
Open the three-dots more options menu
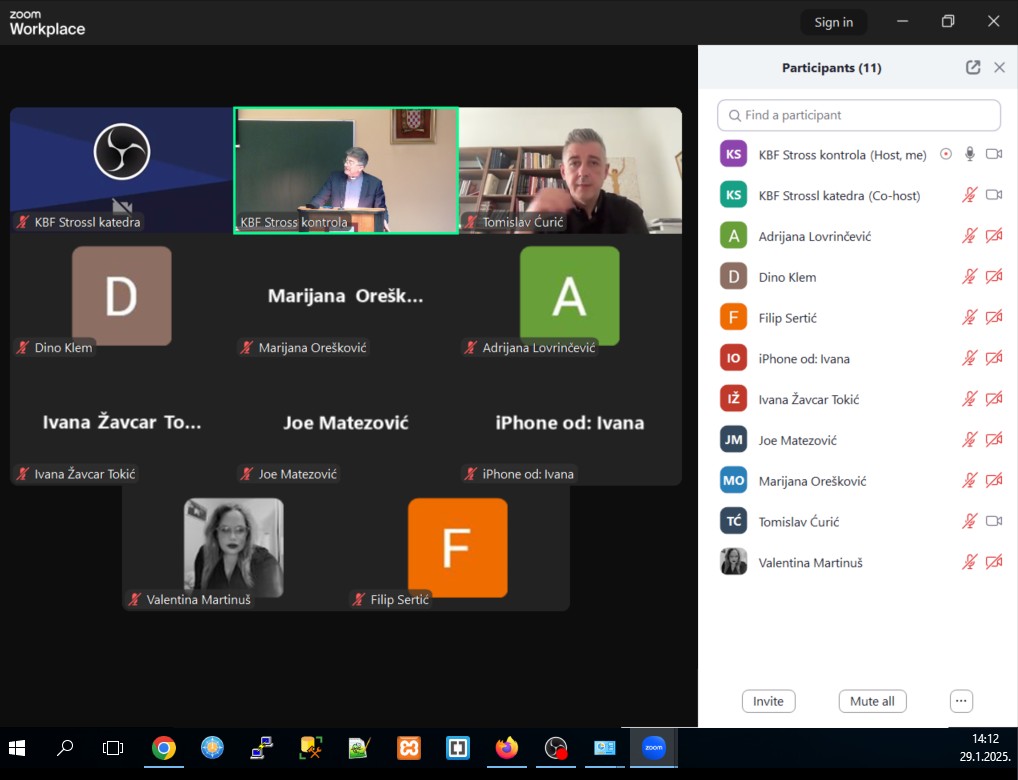click(961, 701)
